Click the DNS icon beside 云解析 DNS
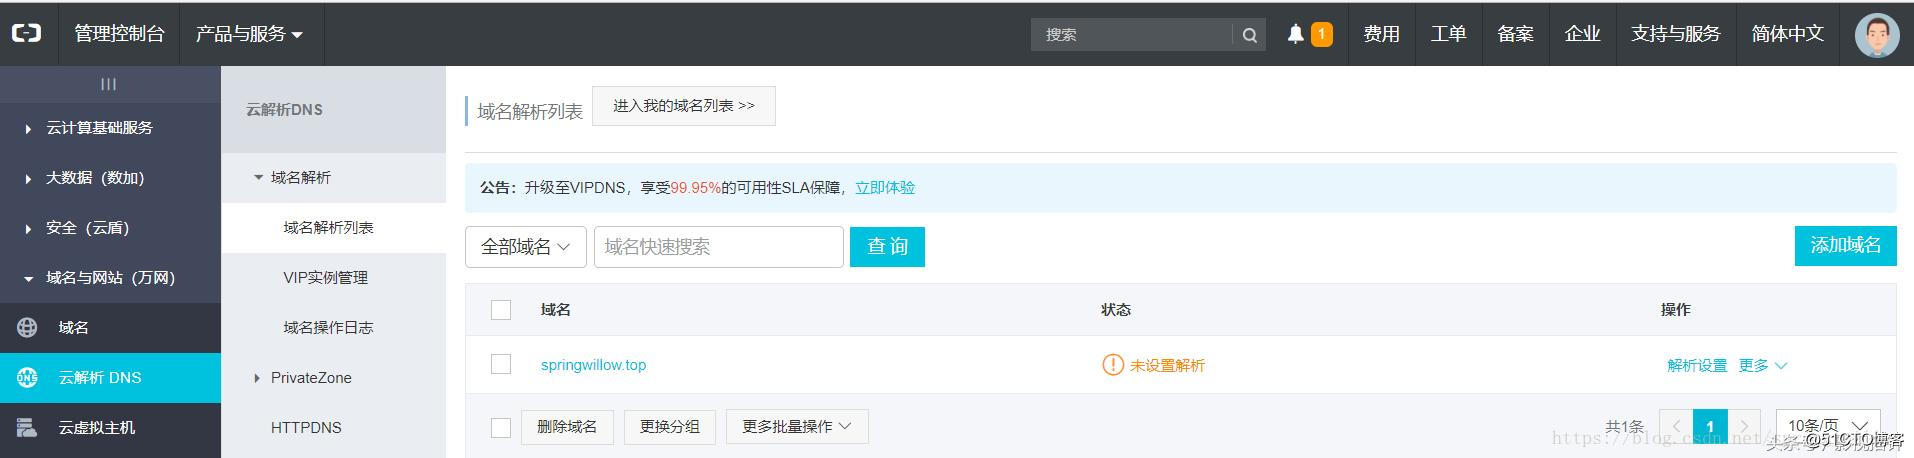Viewport: 1914px width, 458px height. click(x=27, y=377)
